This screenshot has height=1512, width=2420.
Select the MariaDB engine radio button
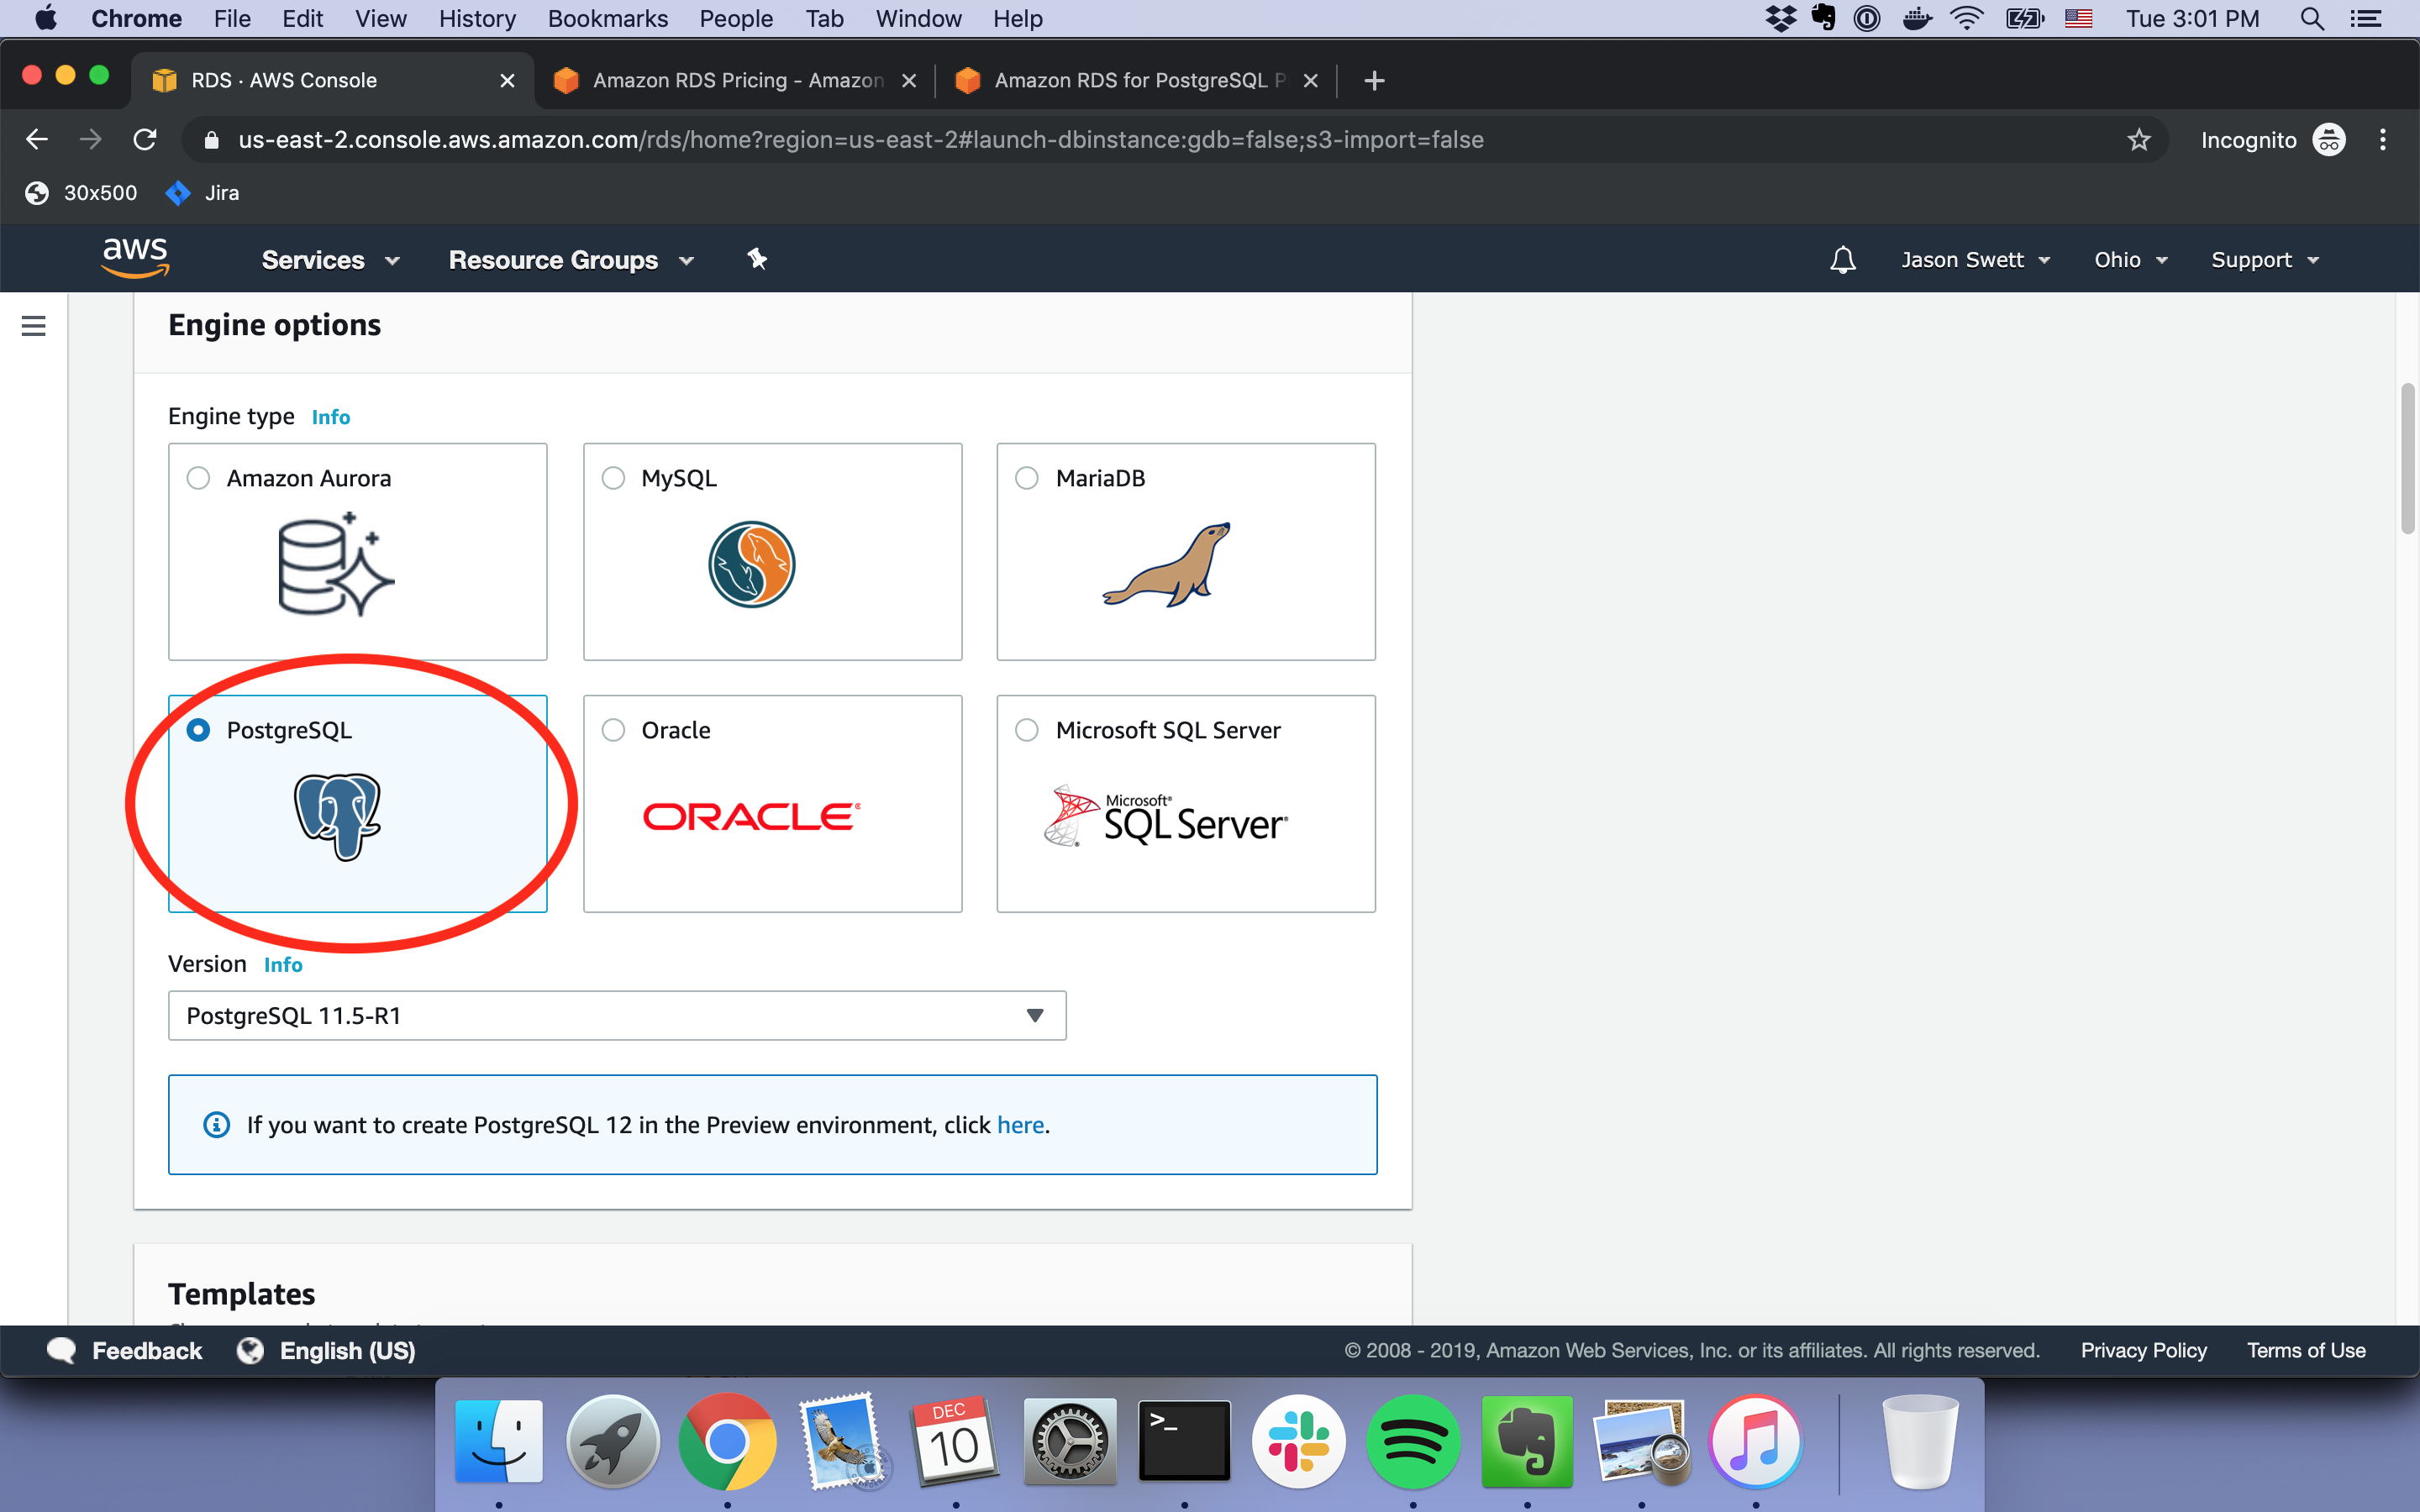[x=1027, y=478]
